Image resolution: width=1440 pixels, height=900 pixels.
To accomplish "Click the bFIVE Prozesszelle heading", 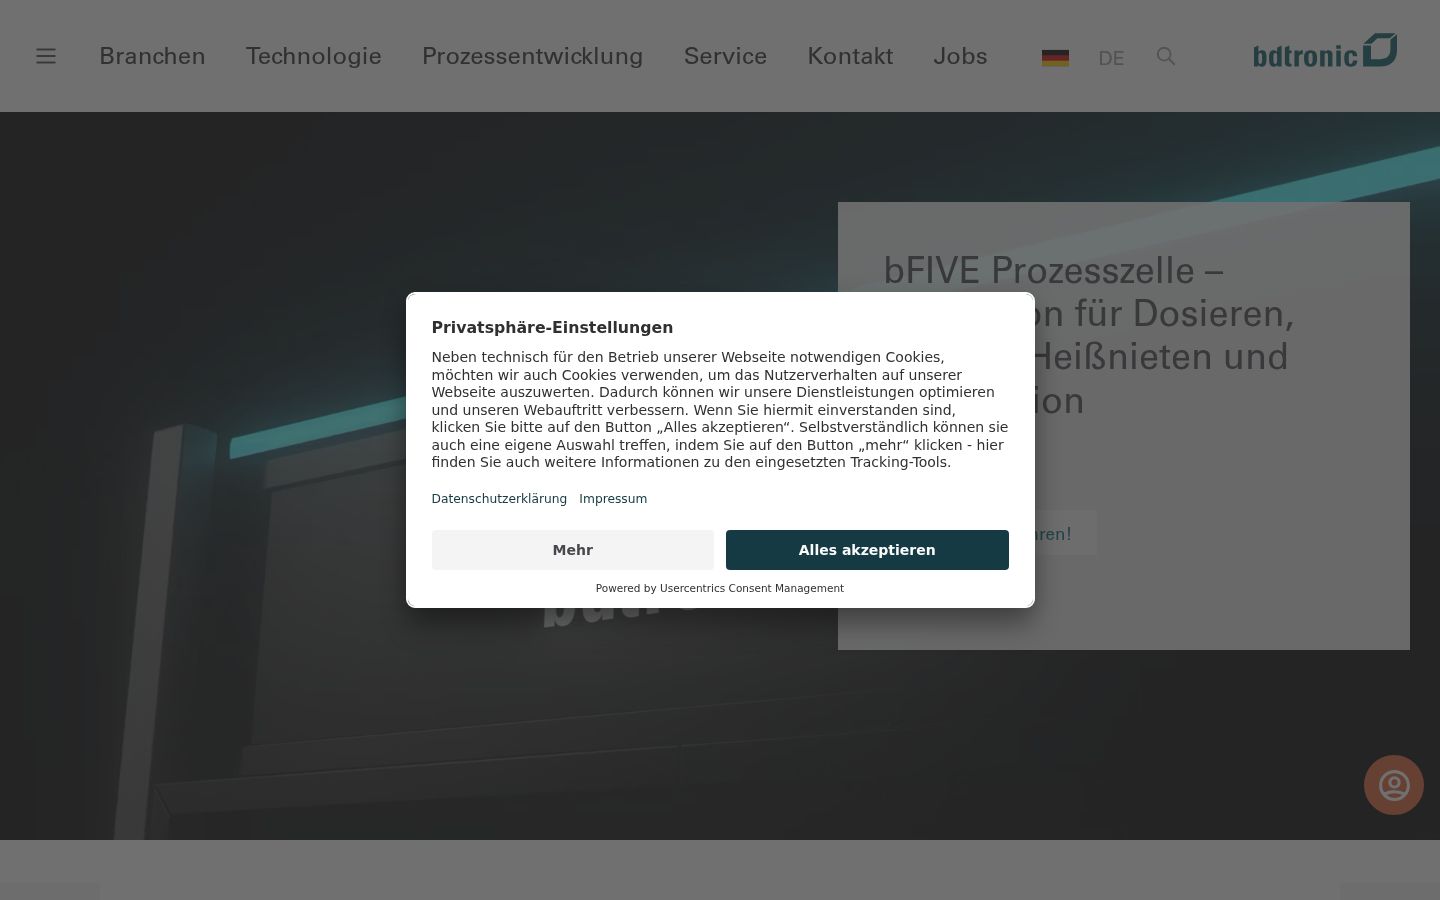I will click(1089, 335).
